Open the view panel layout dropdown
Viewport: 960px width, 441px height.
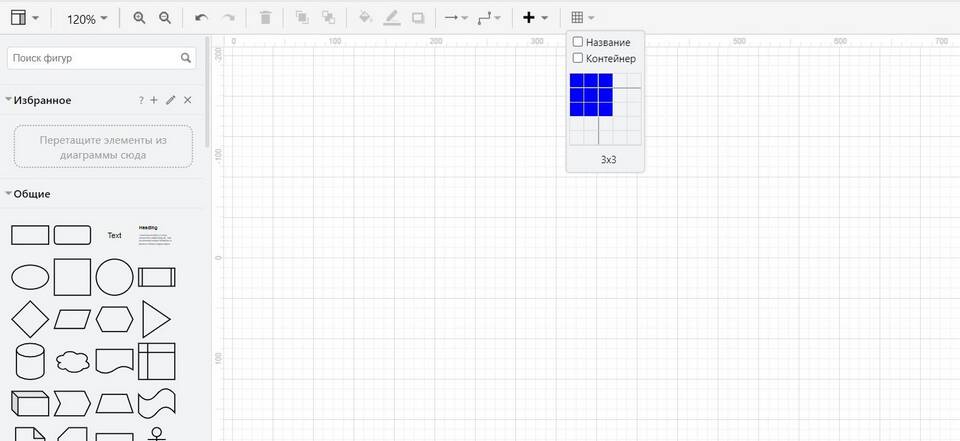click(24, 18)
